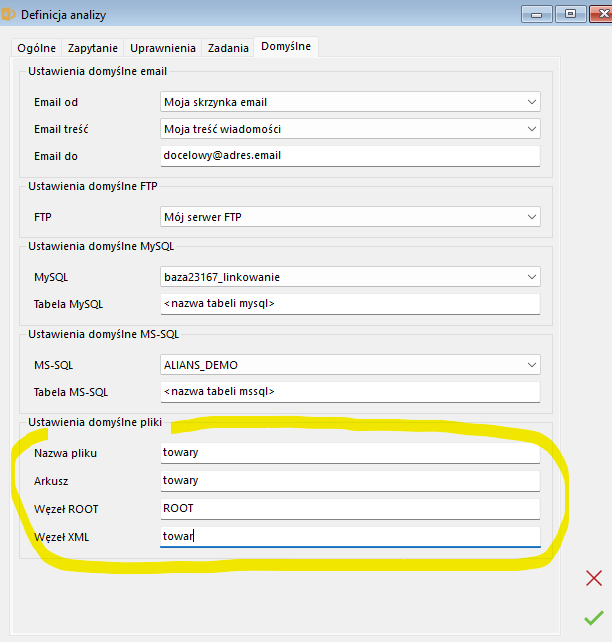Viewport: 612px width, 642px height.
Task: Expand the MS-SQL dropdown showing ALIANS_DEMO
Action: (x=531, y=365)
